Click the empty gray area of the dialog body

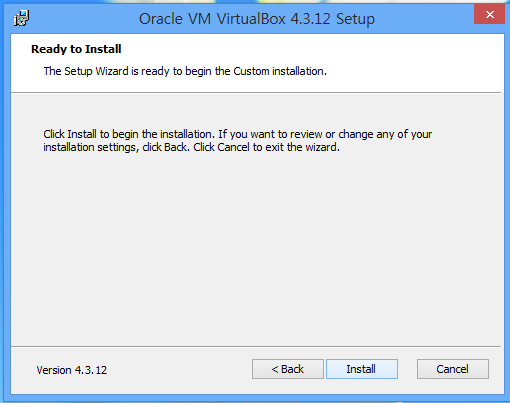(255, 247)
